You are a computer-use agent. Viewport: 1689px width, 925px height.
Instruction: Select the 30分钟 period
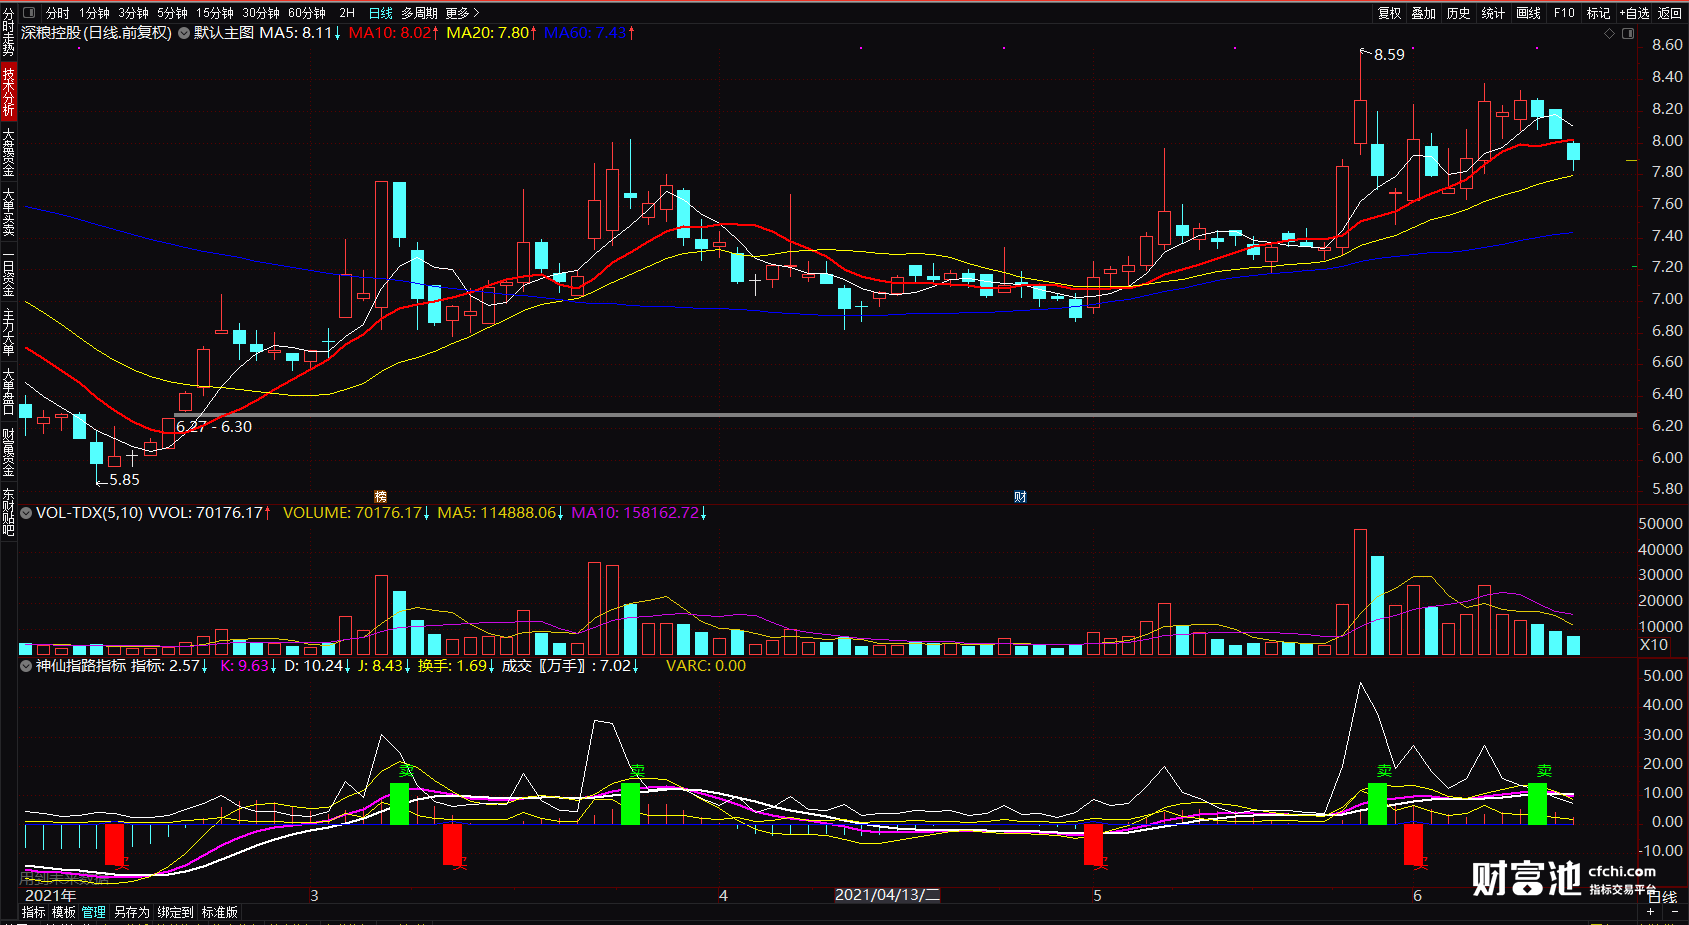point(260,13)
